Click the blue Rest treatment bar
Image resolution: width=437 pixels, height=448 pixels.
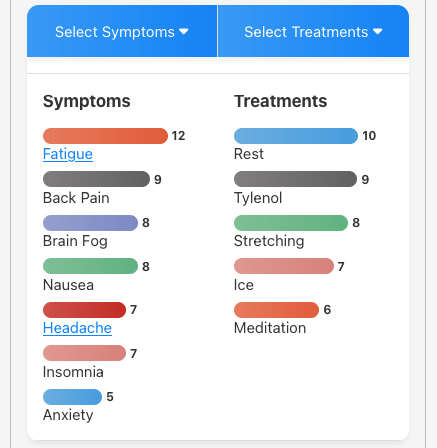coord(296,136)
